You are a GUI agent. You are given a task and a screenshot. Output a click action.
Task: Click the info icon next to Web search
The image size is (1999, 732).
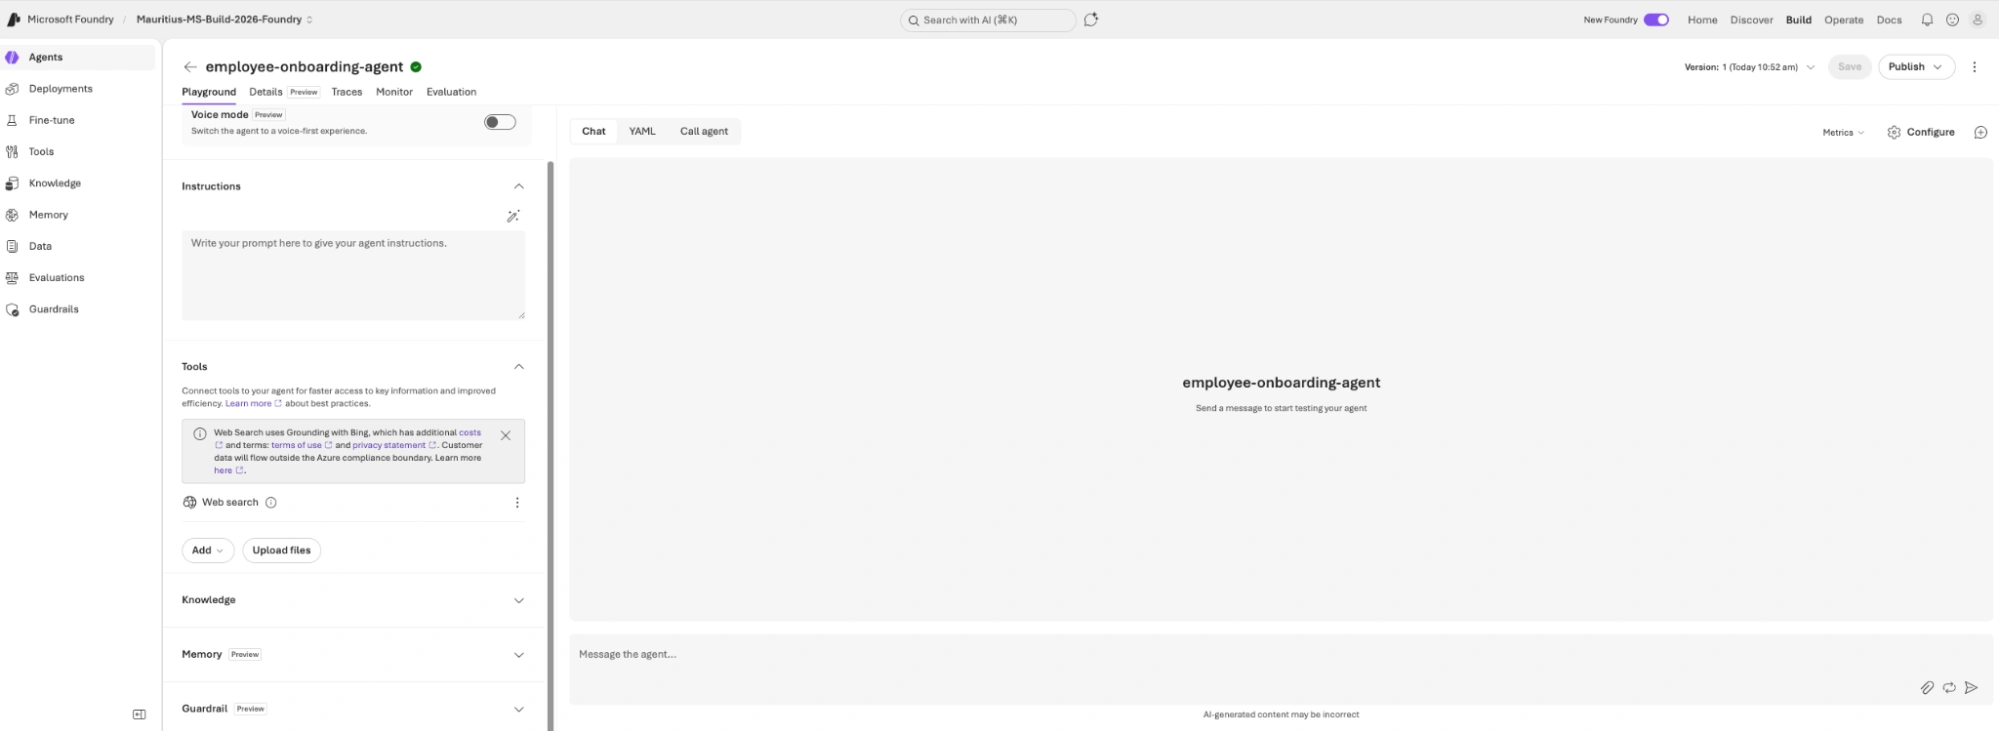271,503
